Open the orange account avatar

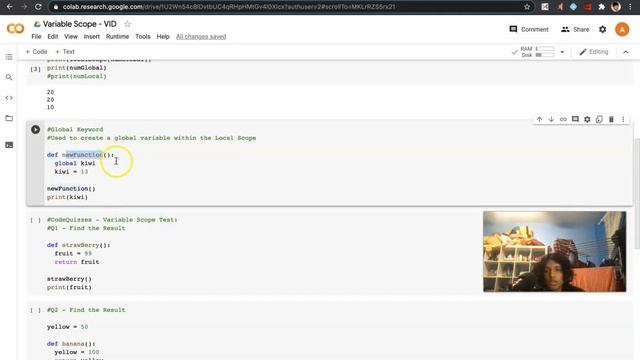622,29
